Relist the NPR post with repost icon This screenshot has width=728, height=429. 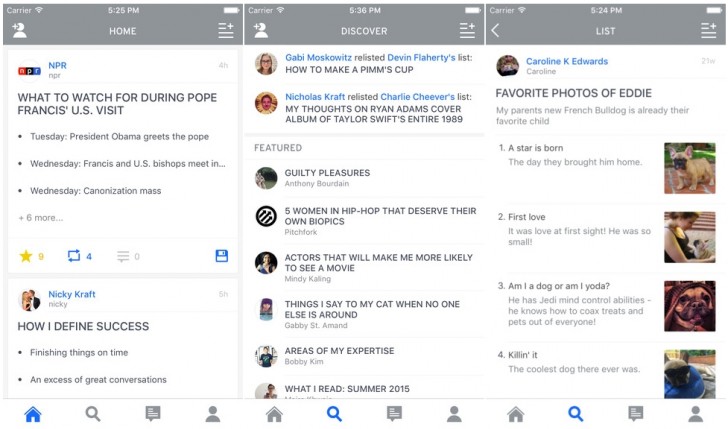73,257
